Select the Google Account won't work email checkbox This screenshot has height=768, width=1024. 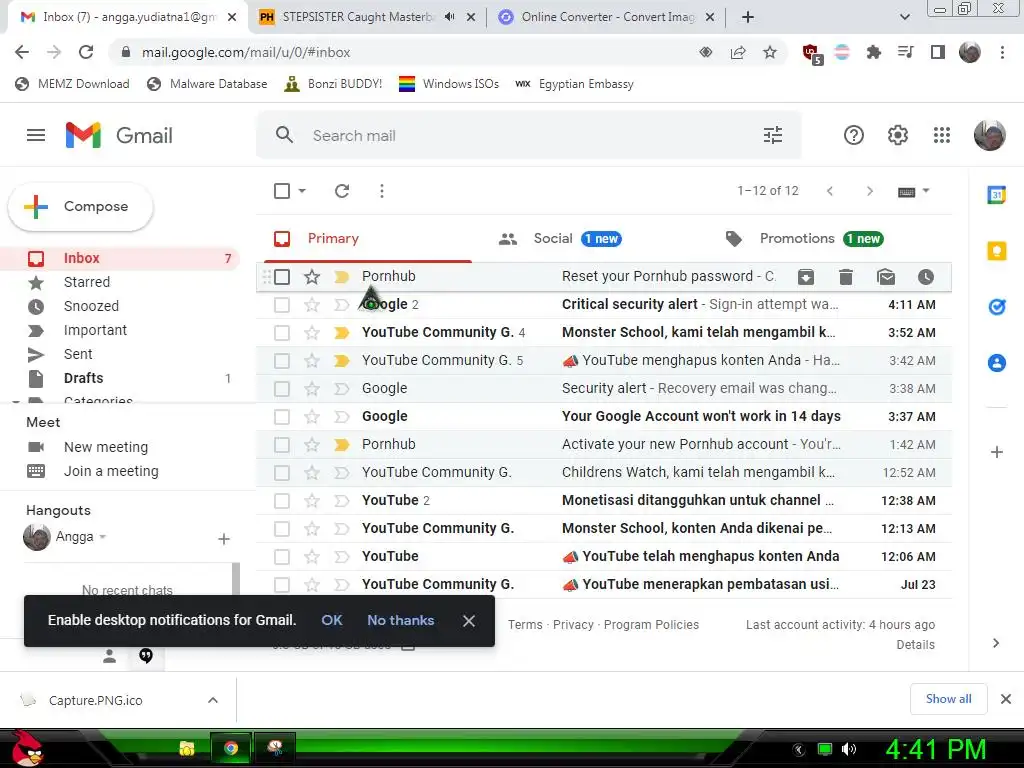pos(282,417)
